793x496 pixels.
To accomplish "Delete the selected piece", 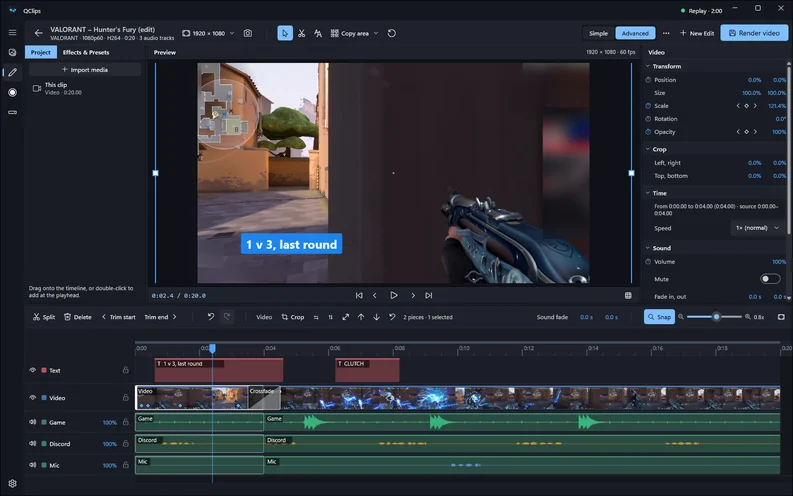I will pyautogui.click(x=78, y=317).
